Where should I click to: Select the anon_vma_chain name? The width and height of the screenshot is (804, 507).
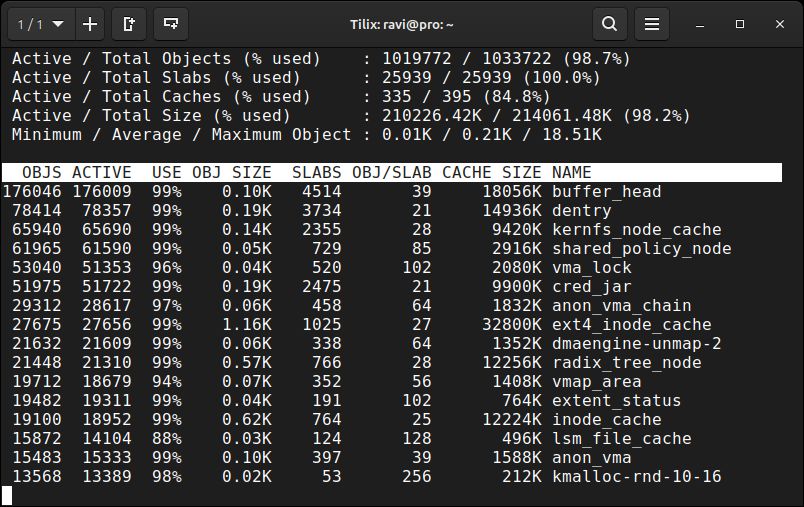[x=621, y=306]
